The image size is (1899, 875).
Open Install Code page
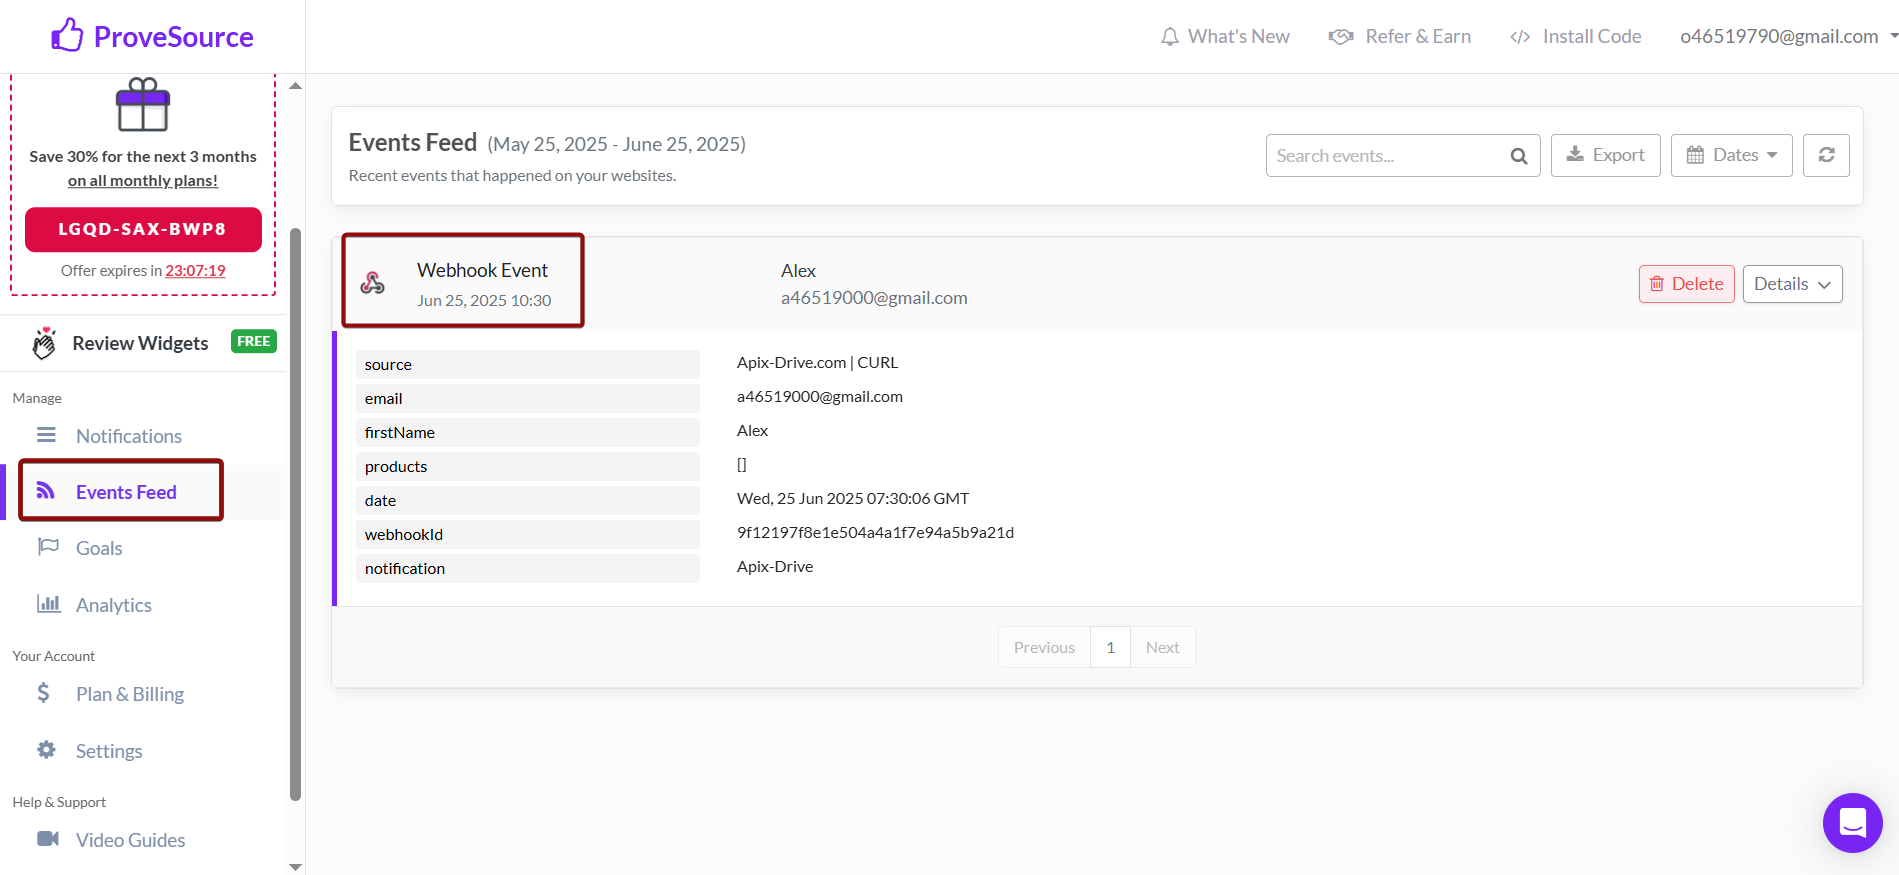pos(1575,37)
